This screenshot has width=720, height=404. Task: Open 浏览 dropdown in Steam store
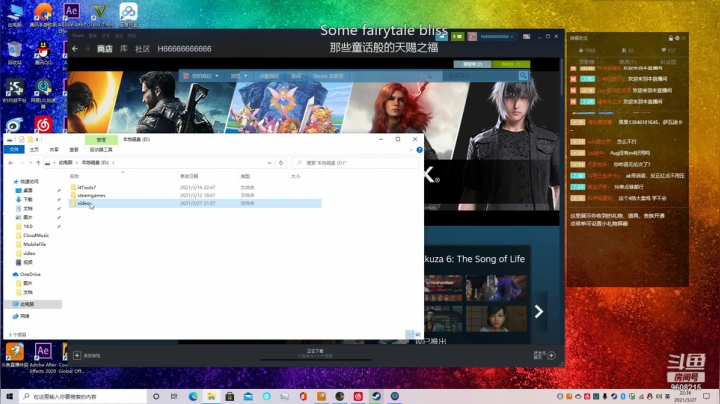[x=239, y=76]
